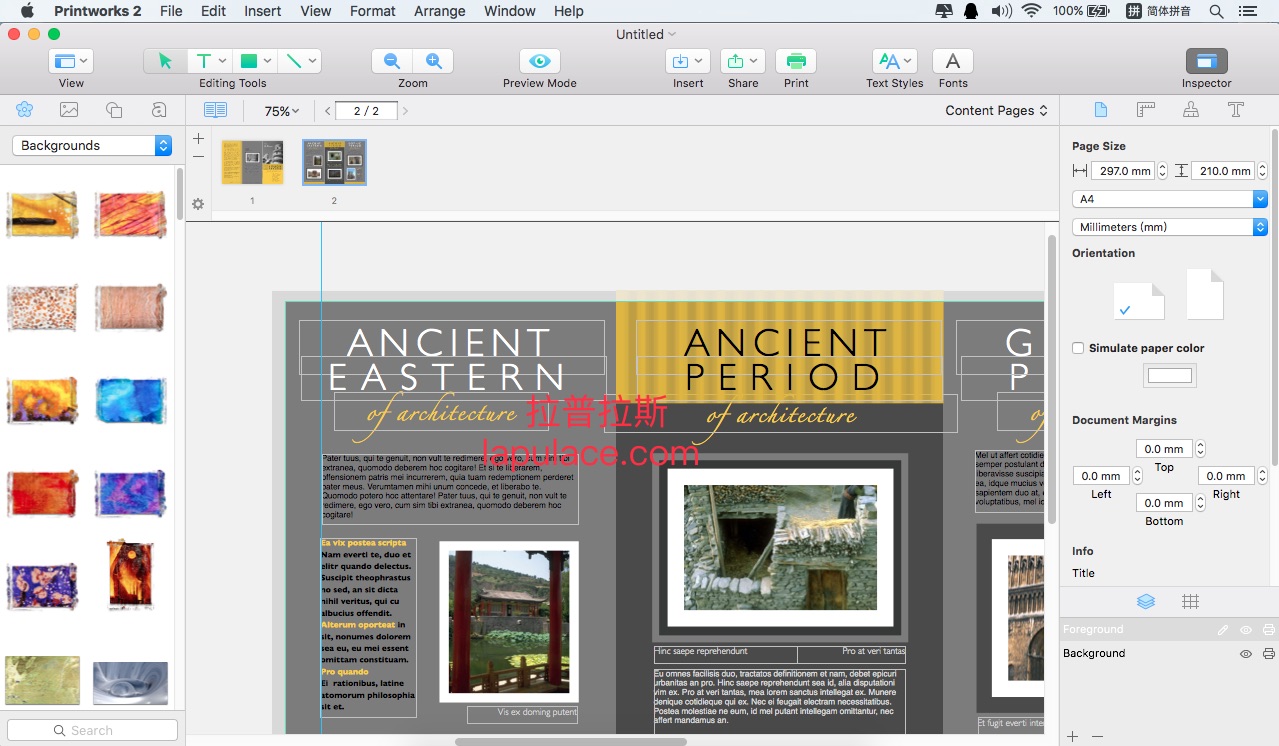Show the grid panel tab

(1190, 601)
